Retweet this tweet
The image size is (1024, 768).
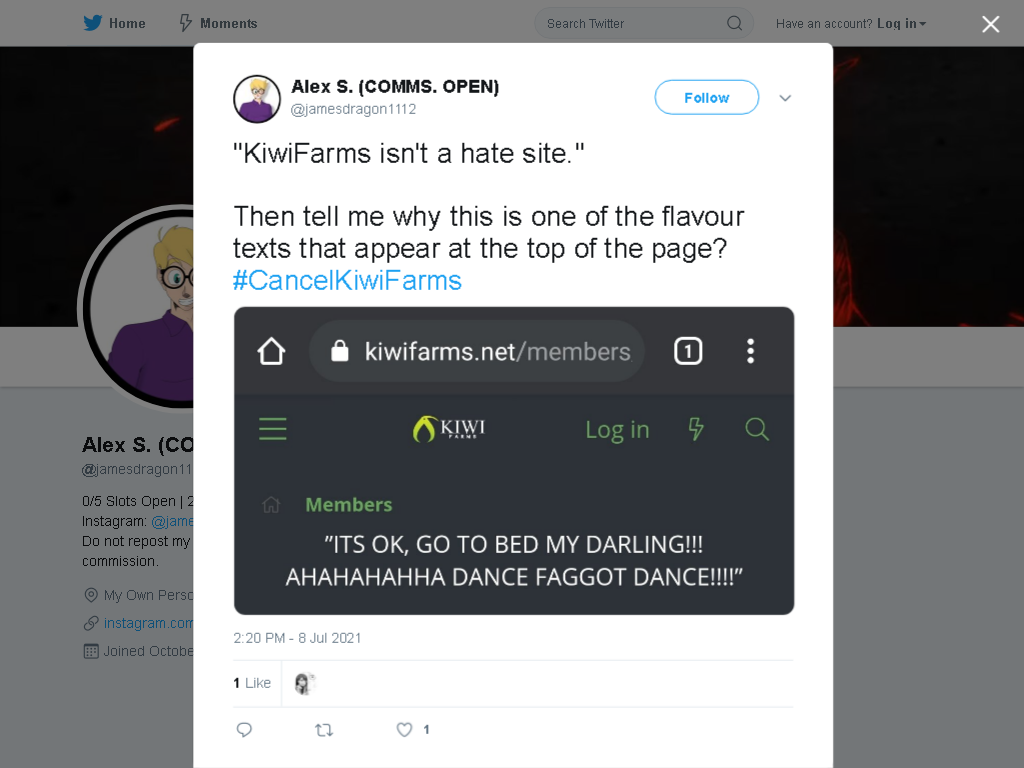[x=324, y=729]
